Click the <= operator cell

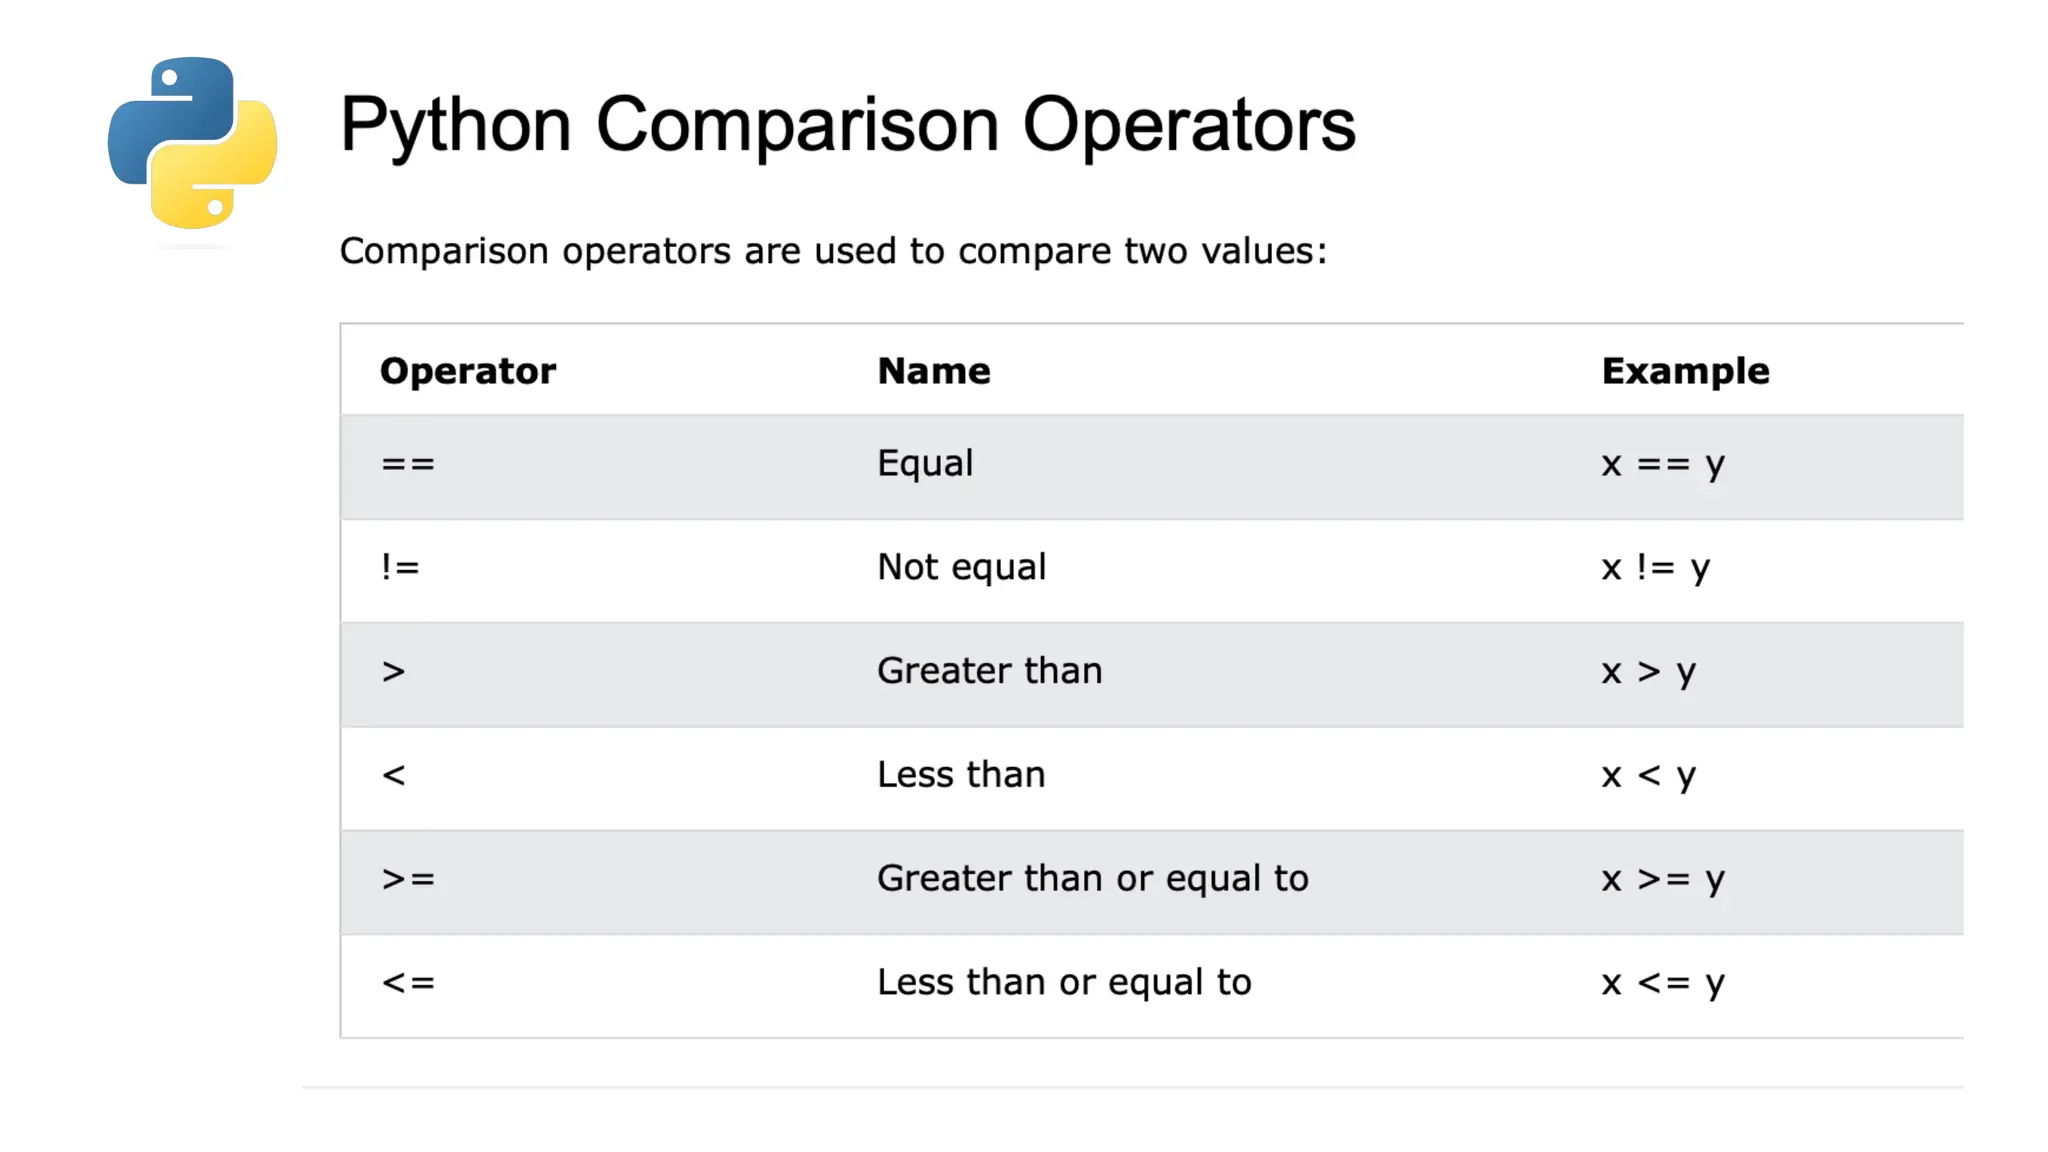tap(408, 983)
